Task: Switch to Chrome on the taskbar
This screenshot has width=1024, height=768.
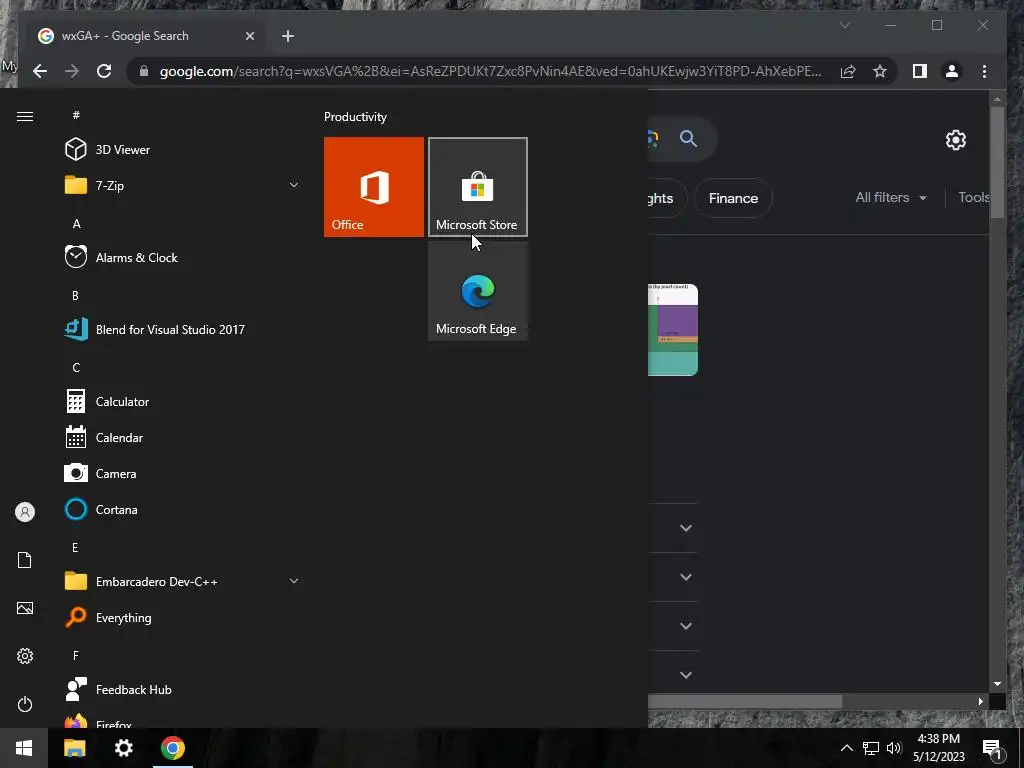Action: tap(173, 748)
